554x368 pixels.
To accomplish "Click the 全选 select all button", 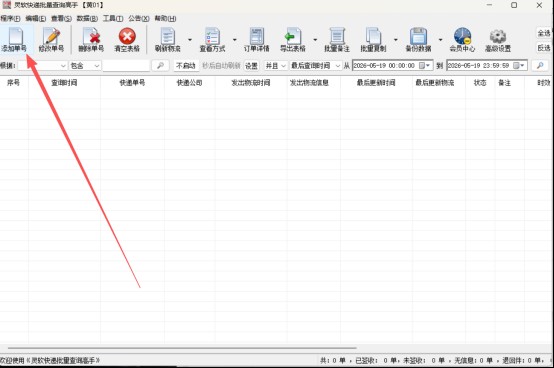I will tap(544, 33).
